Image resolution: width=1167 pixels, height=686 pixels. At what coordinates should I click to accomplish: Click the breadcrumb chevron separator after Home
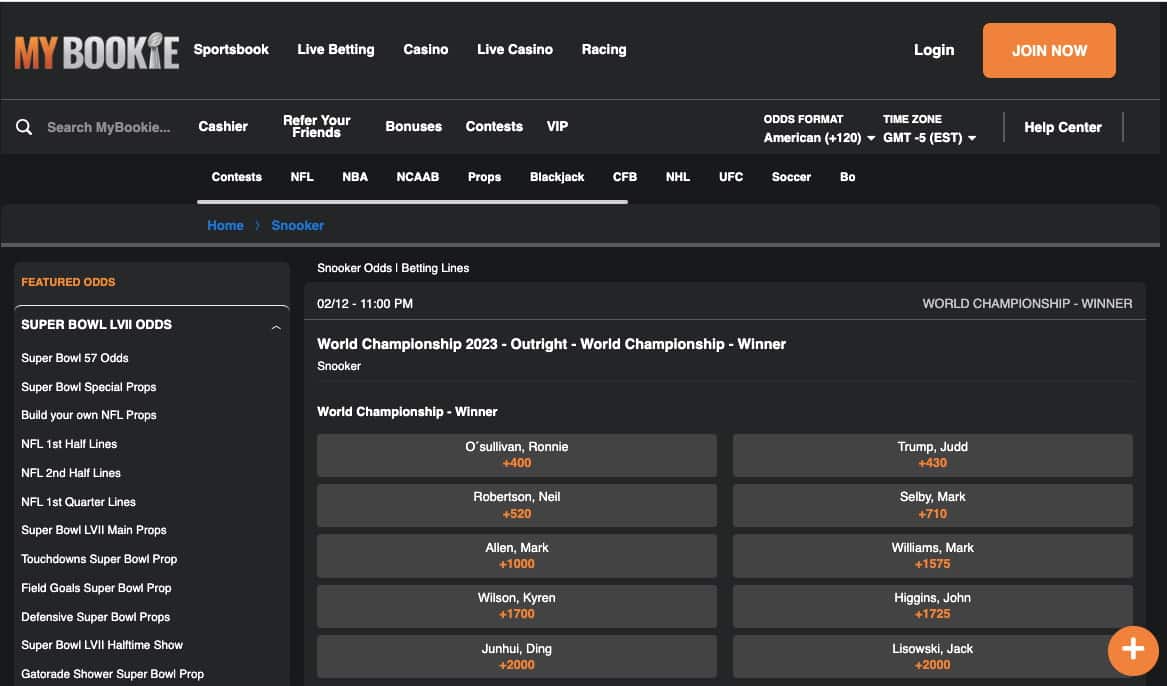258,225
